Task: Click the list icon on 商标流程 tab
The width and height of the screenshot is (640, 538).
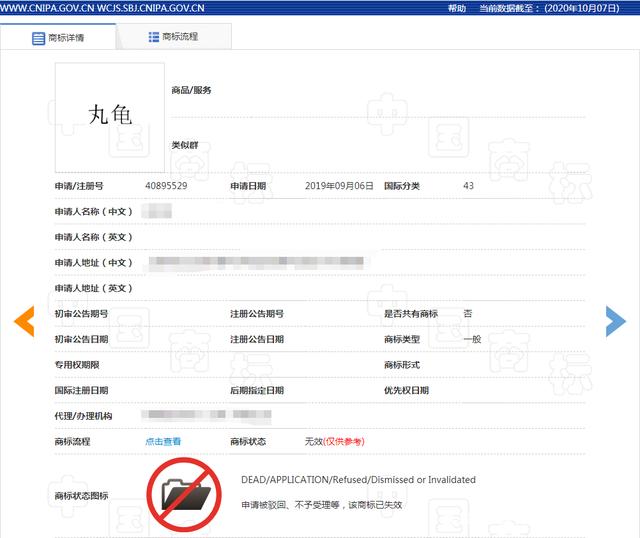Action: [x=154, y=37]
